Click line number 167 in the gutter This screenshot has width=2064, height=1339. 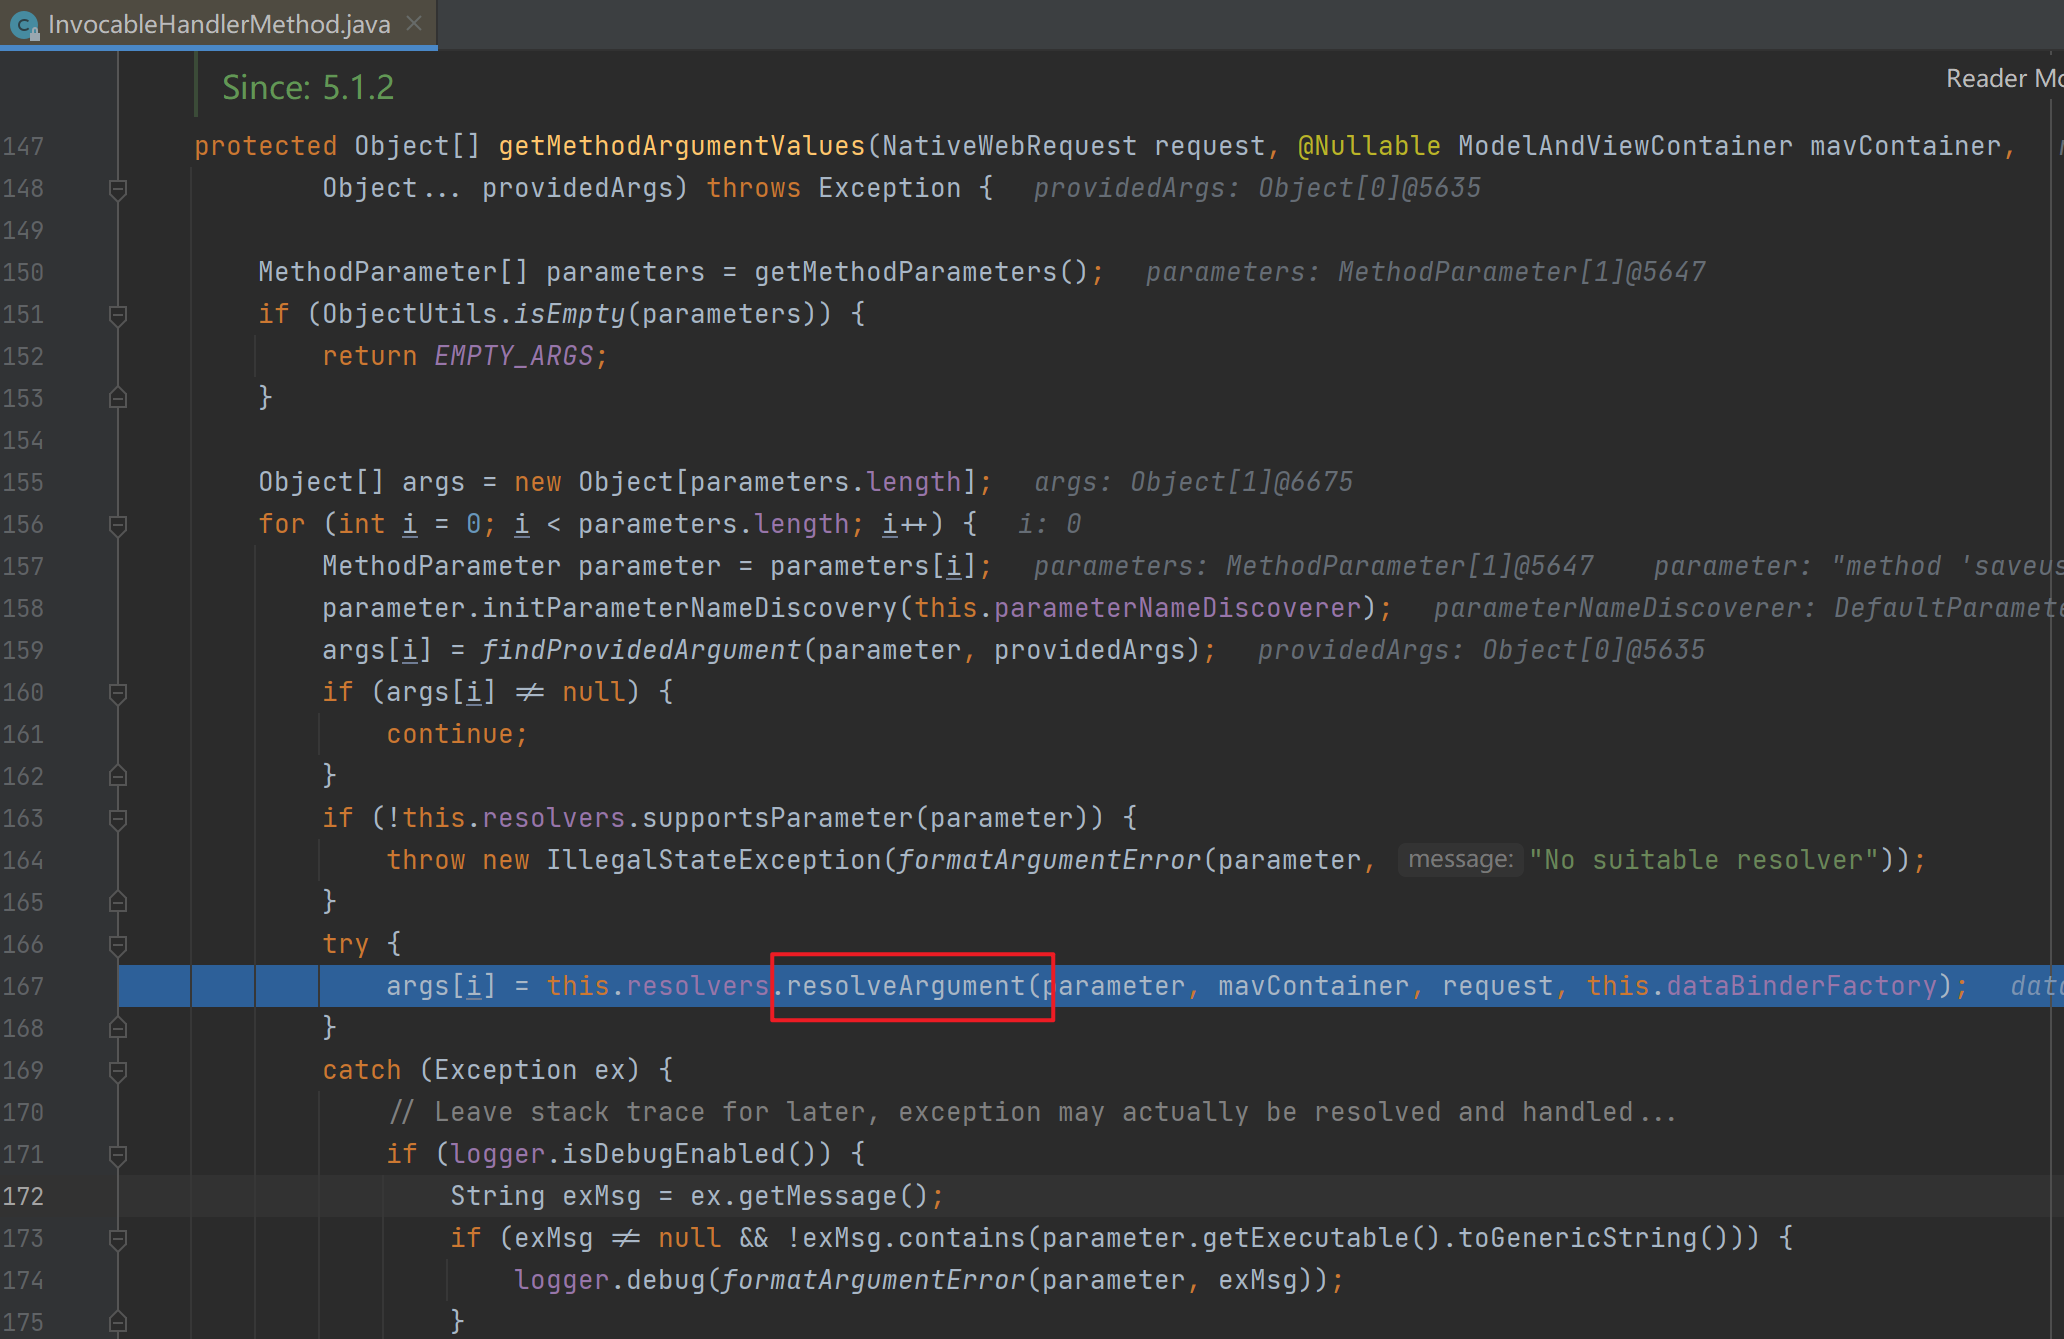[24, 986]
